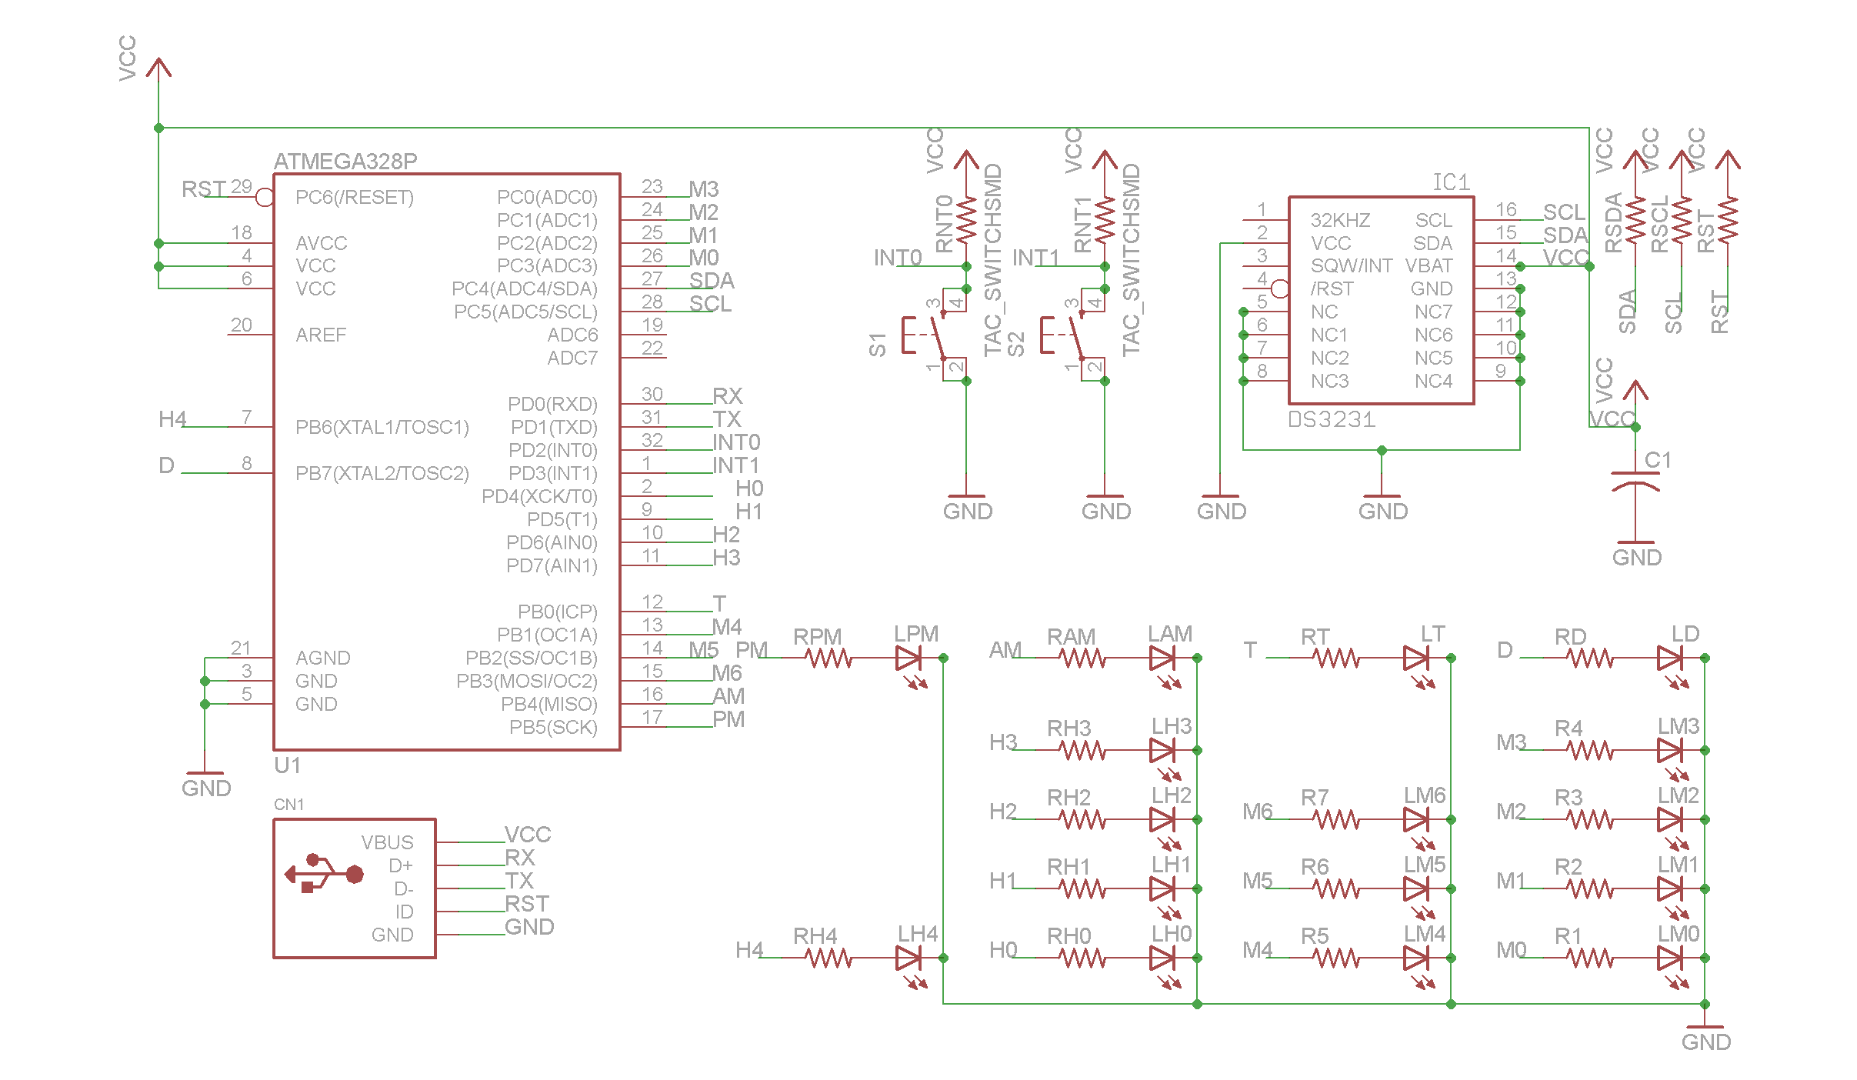This screenshot has width=1857, height=1080.
Task: Click the PC6(/RESET) pin name
Action: (x=355, y=197)
